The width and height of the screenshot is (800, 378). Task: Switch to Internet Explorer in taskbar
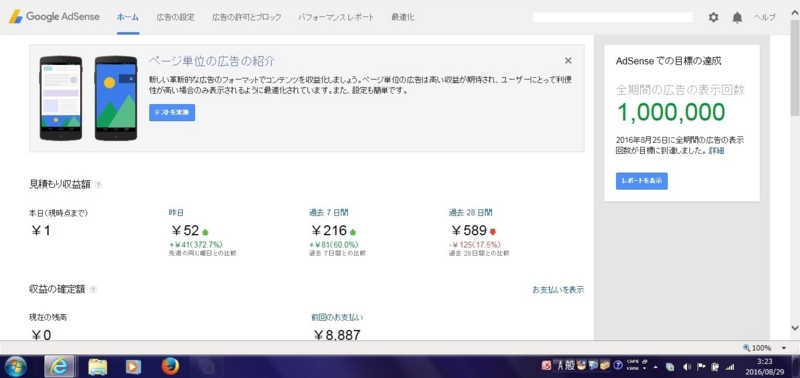60,366
